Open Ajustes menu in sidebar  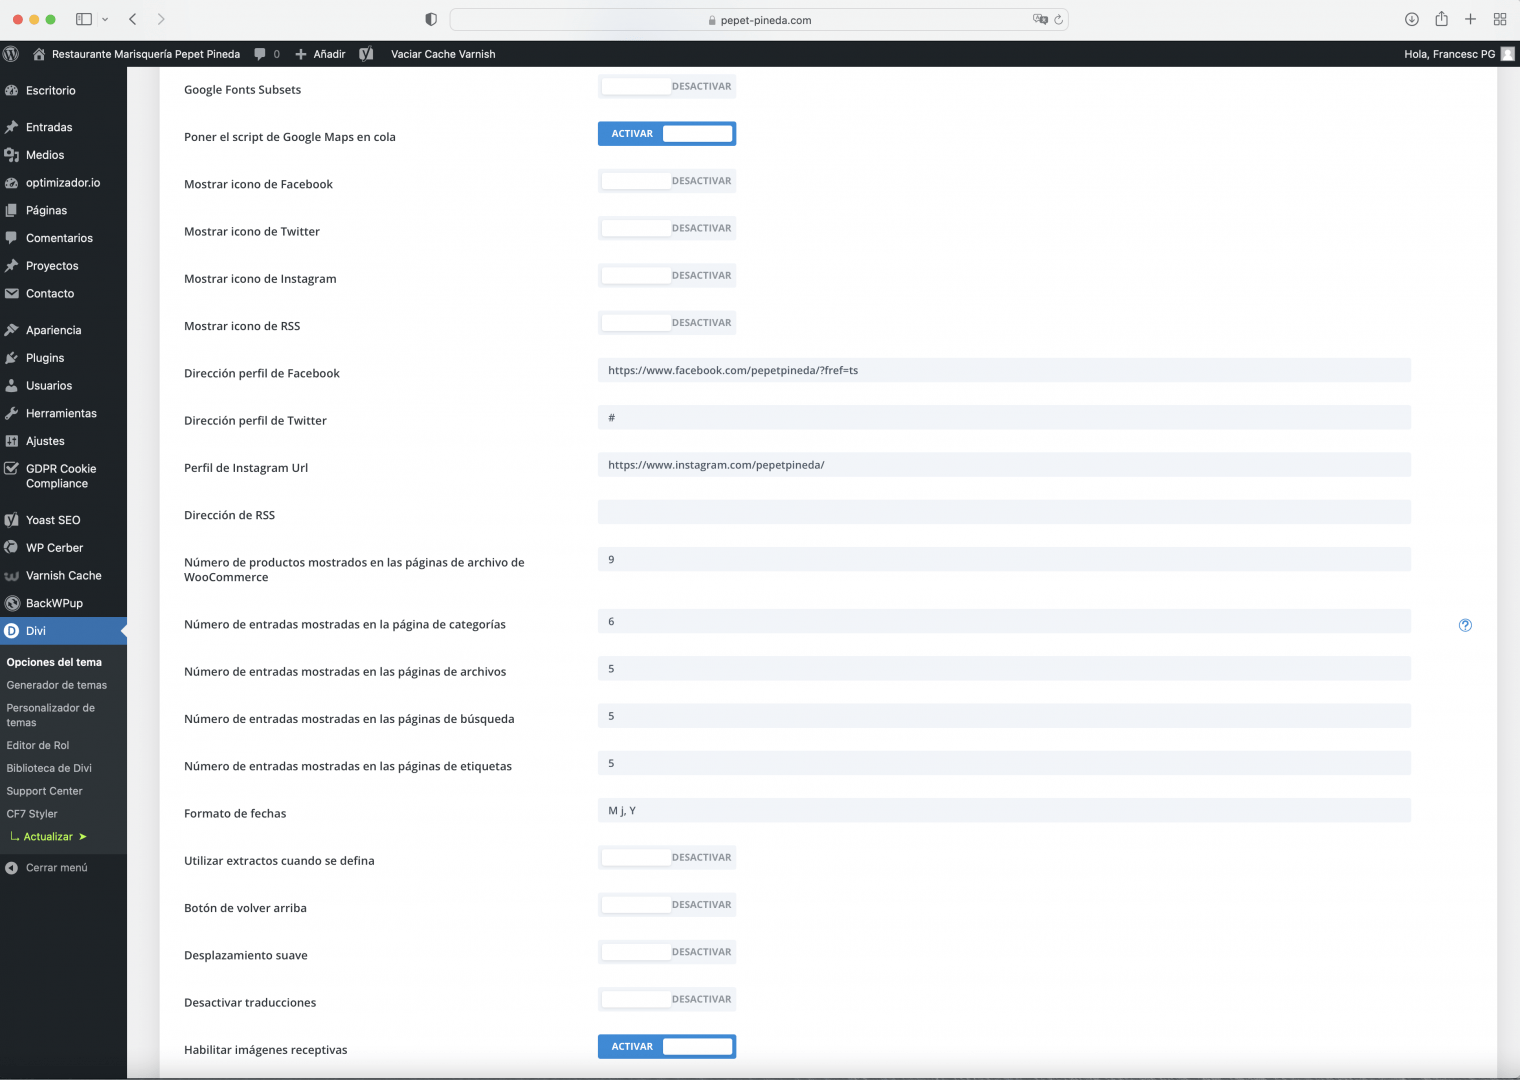click(63, 441)
